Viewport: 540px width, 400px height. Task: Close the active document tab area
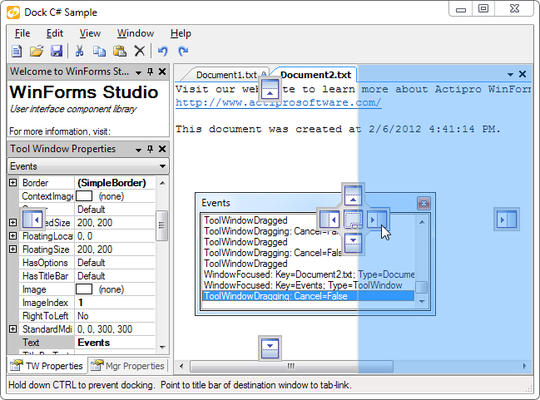(522, 74)
